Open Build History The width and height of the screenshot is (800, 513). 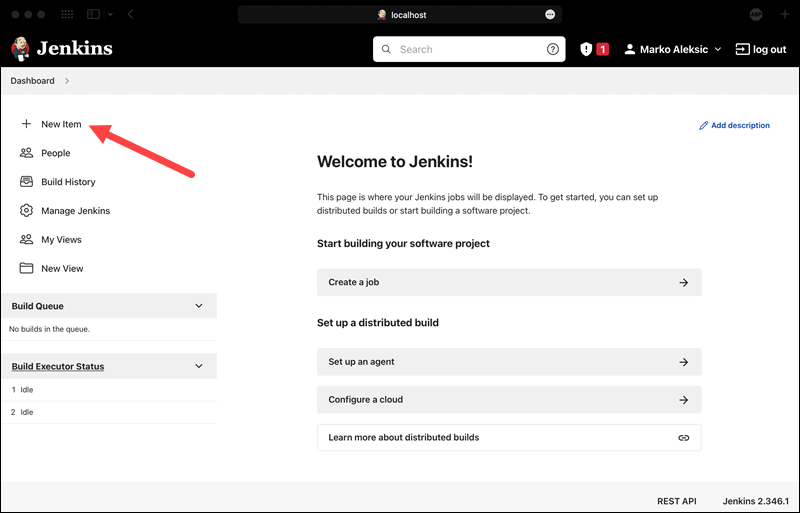tap(68, 182)
